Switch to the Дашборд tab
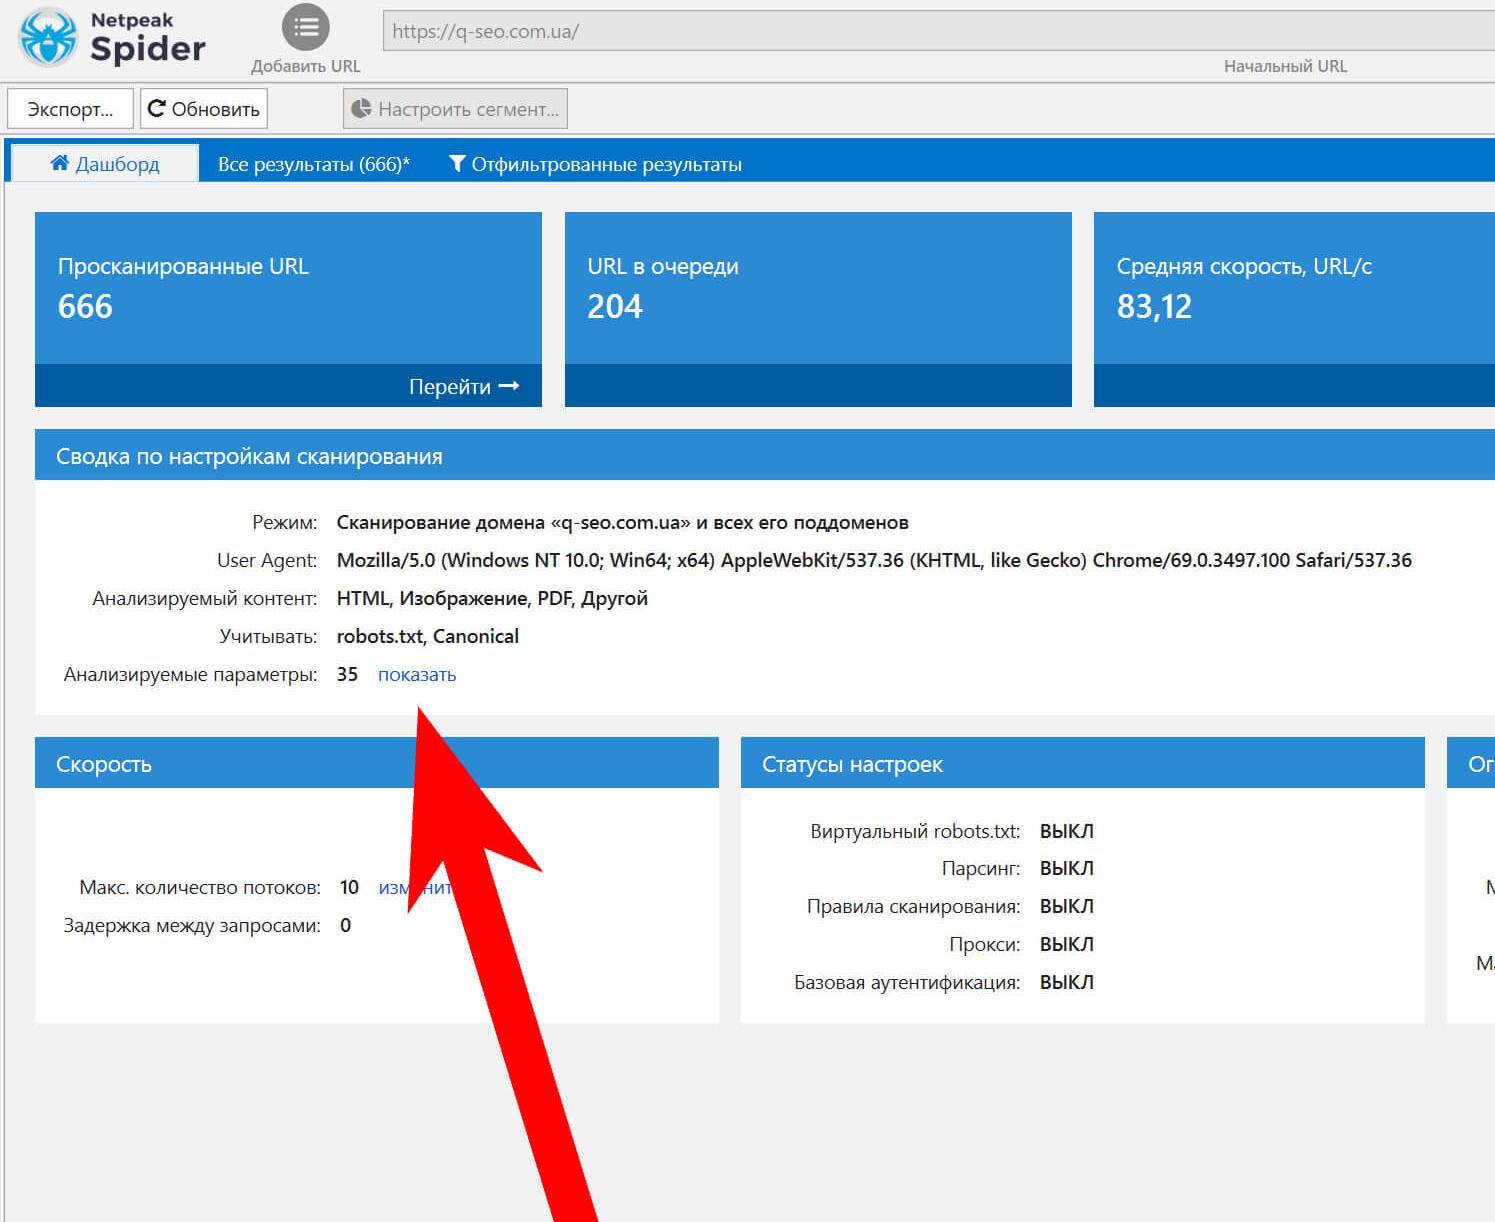Viewport: 1495px width, 1222px height. 105,164
